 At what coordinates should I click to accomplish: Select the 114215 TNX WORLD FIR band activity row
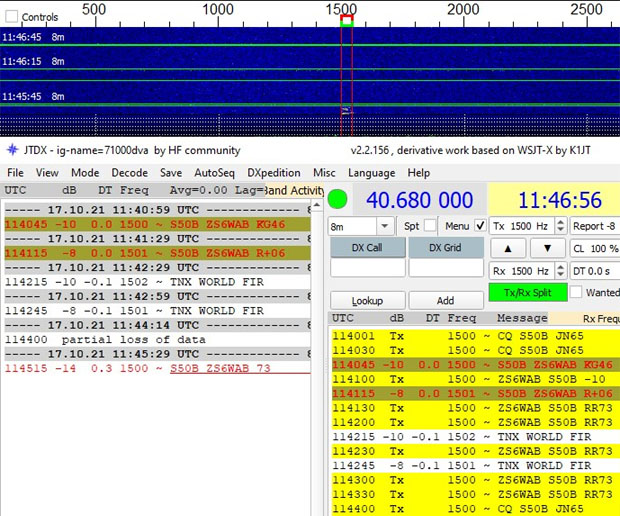pos(157,282)
